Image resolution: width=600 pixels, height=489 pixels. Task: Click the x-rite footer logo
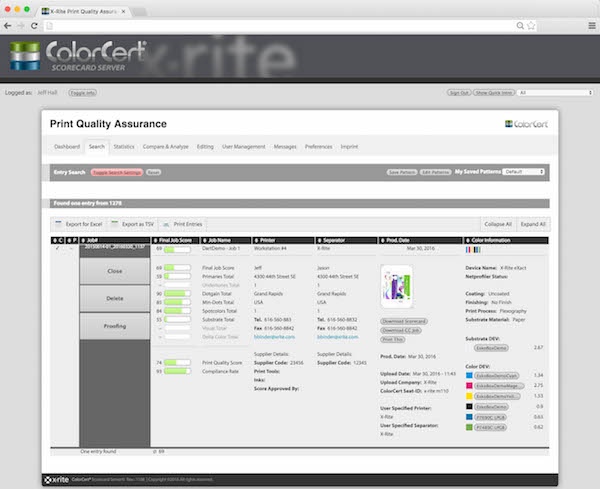tap(56, 480)
